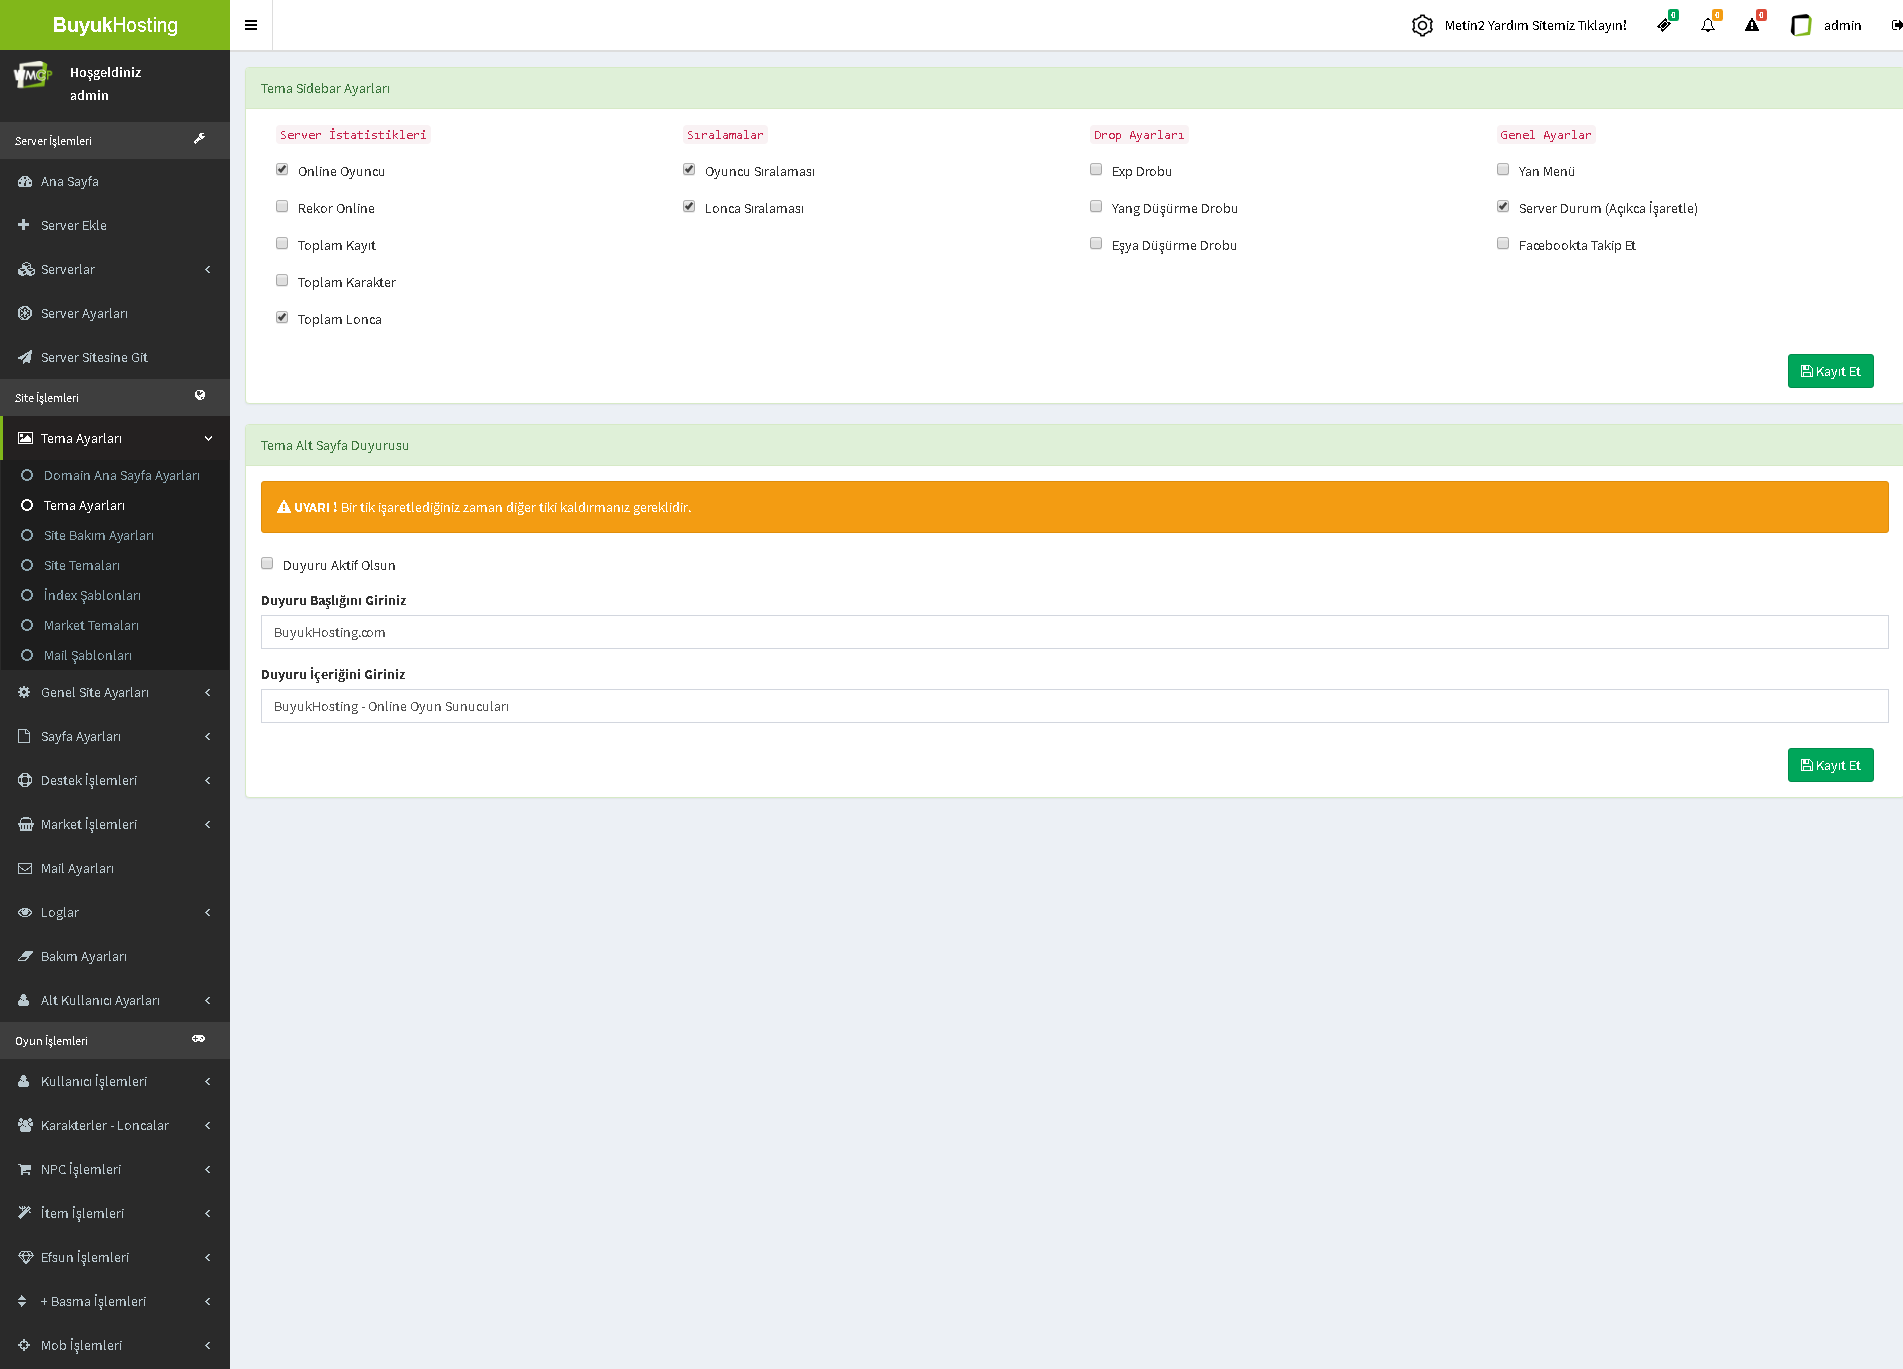
Task: Click Kayıt Et under announcement form
Action: (x=1830, y=765)
